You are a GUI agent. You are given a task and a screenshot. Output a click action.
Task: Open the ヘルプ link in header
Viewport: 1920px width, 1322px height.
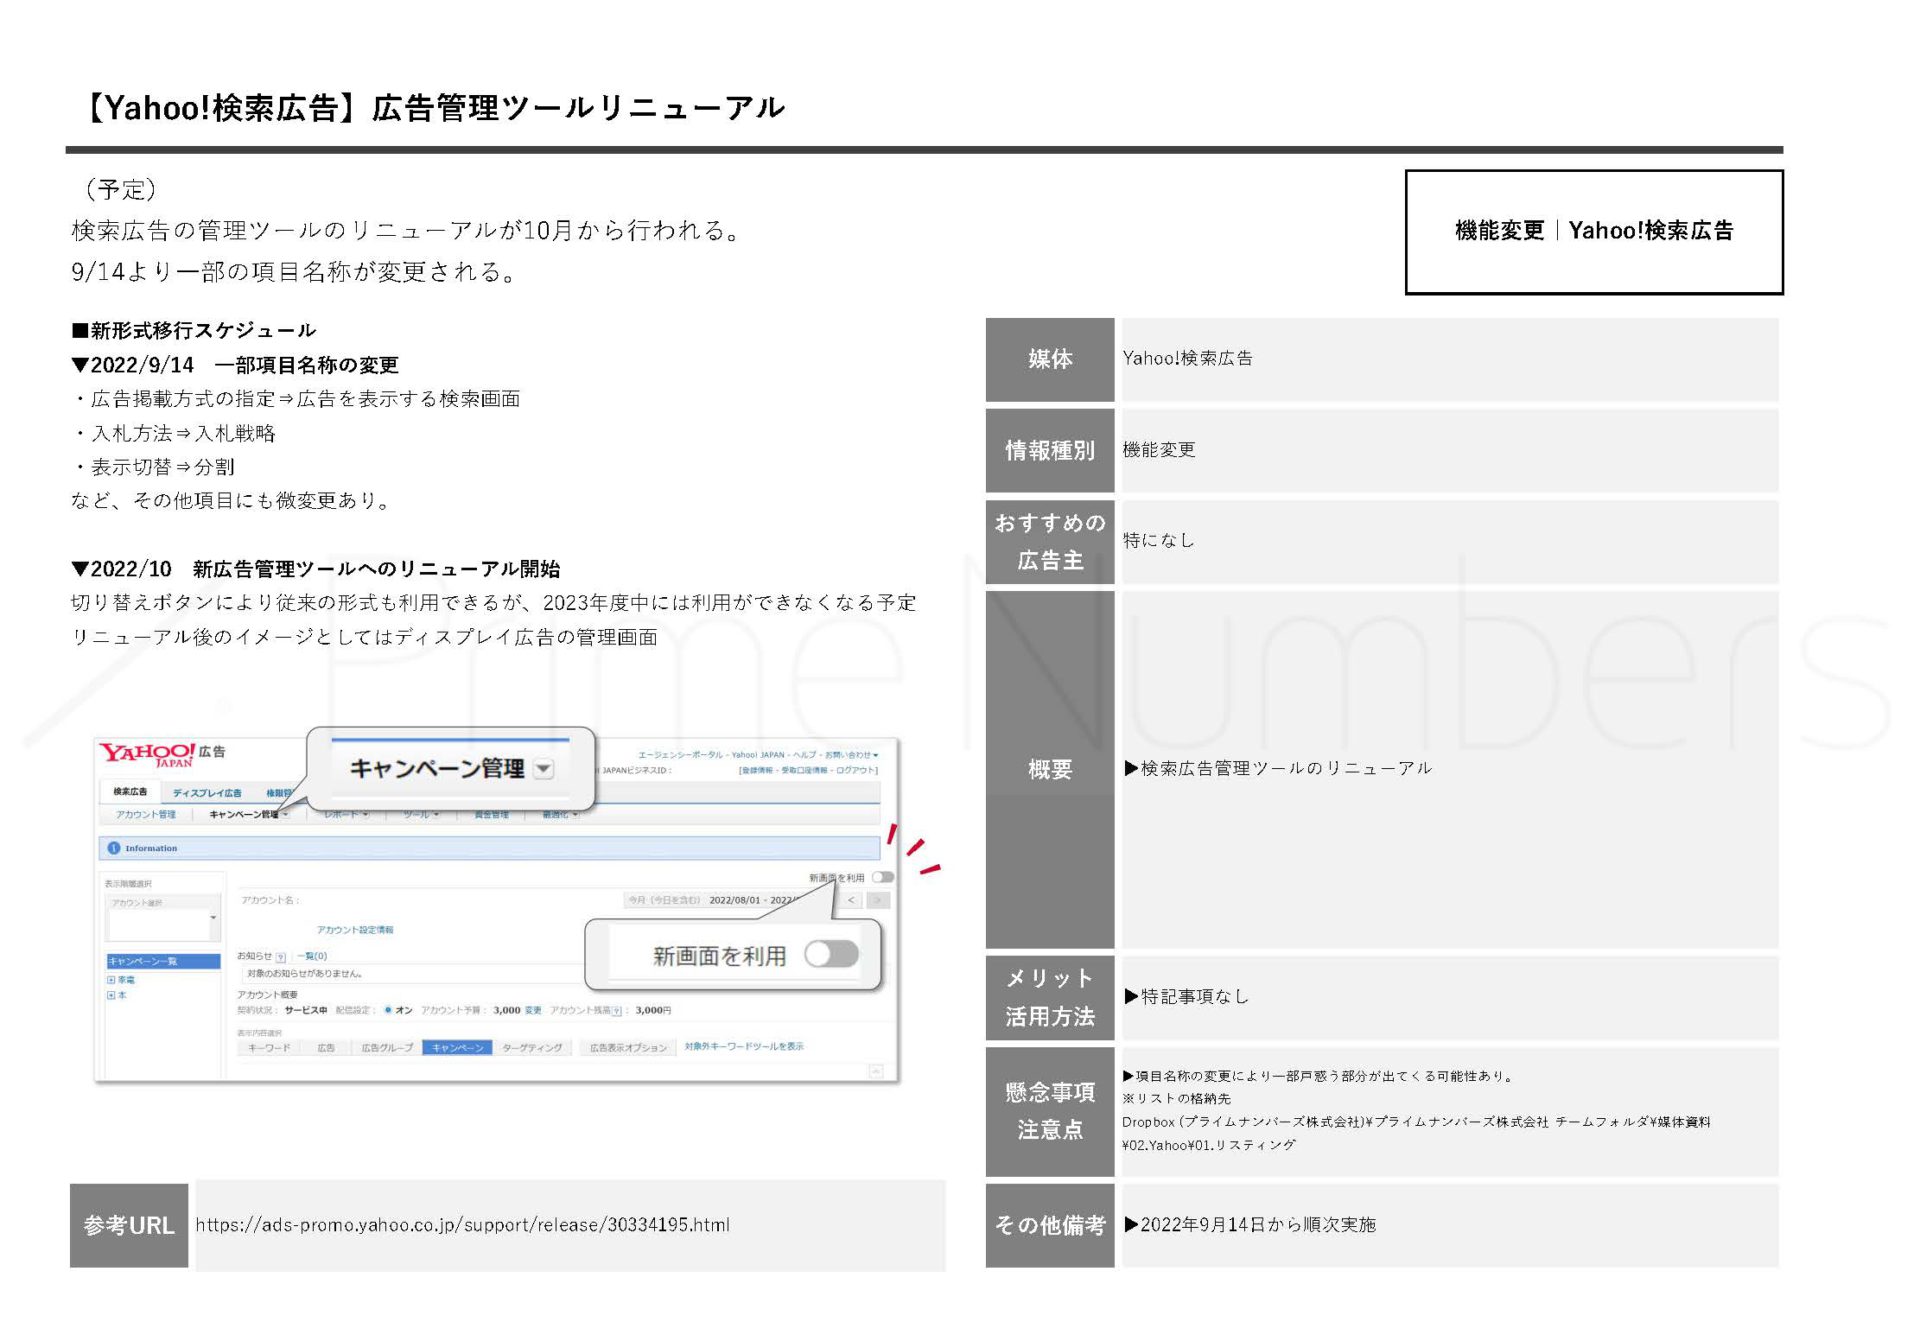pyautogui.click(x=805, y=755)
